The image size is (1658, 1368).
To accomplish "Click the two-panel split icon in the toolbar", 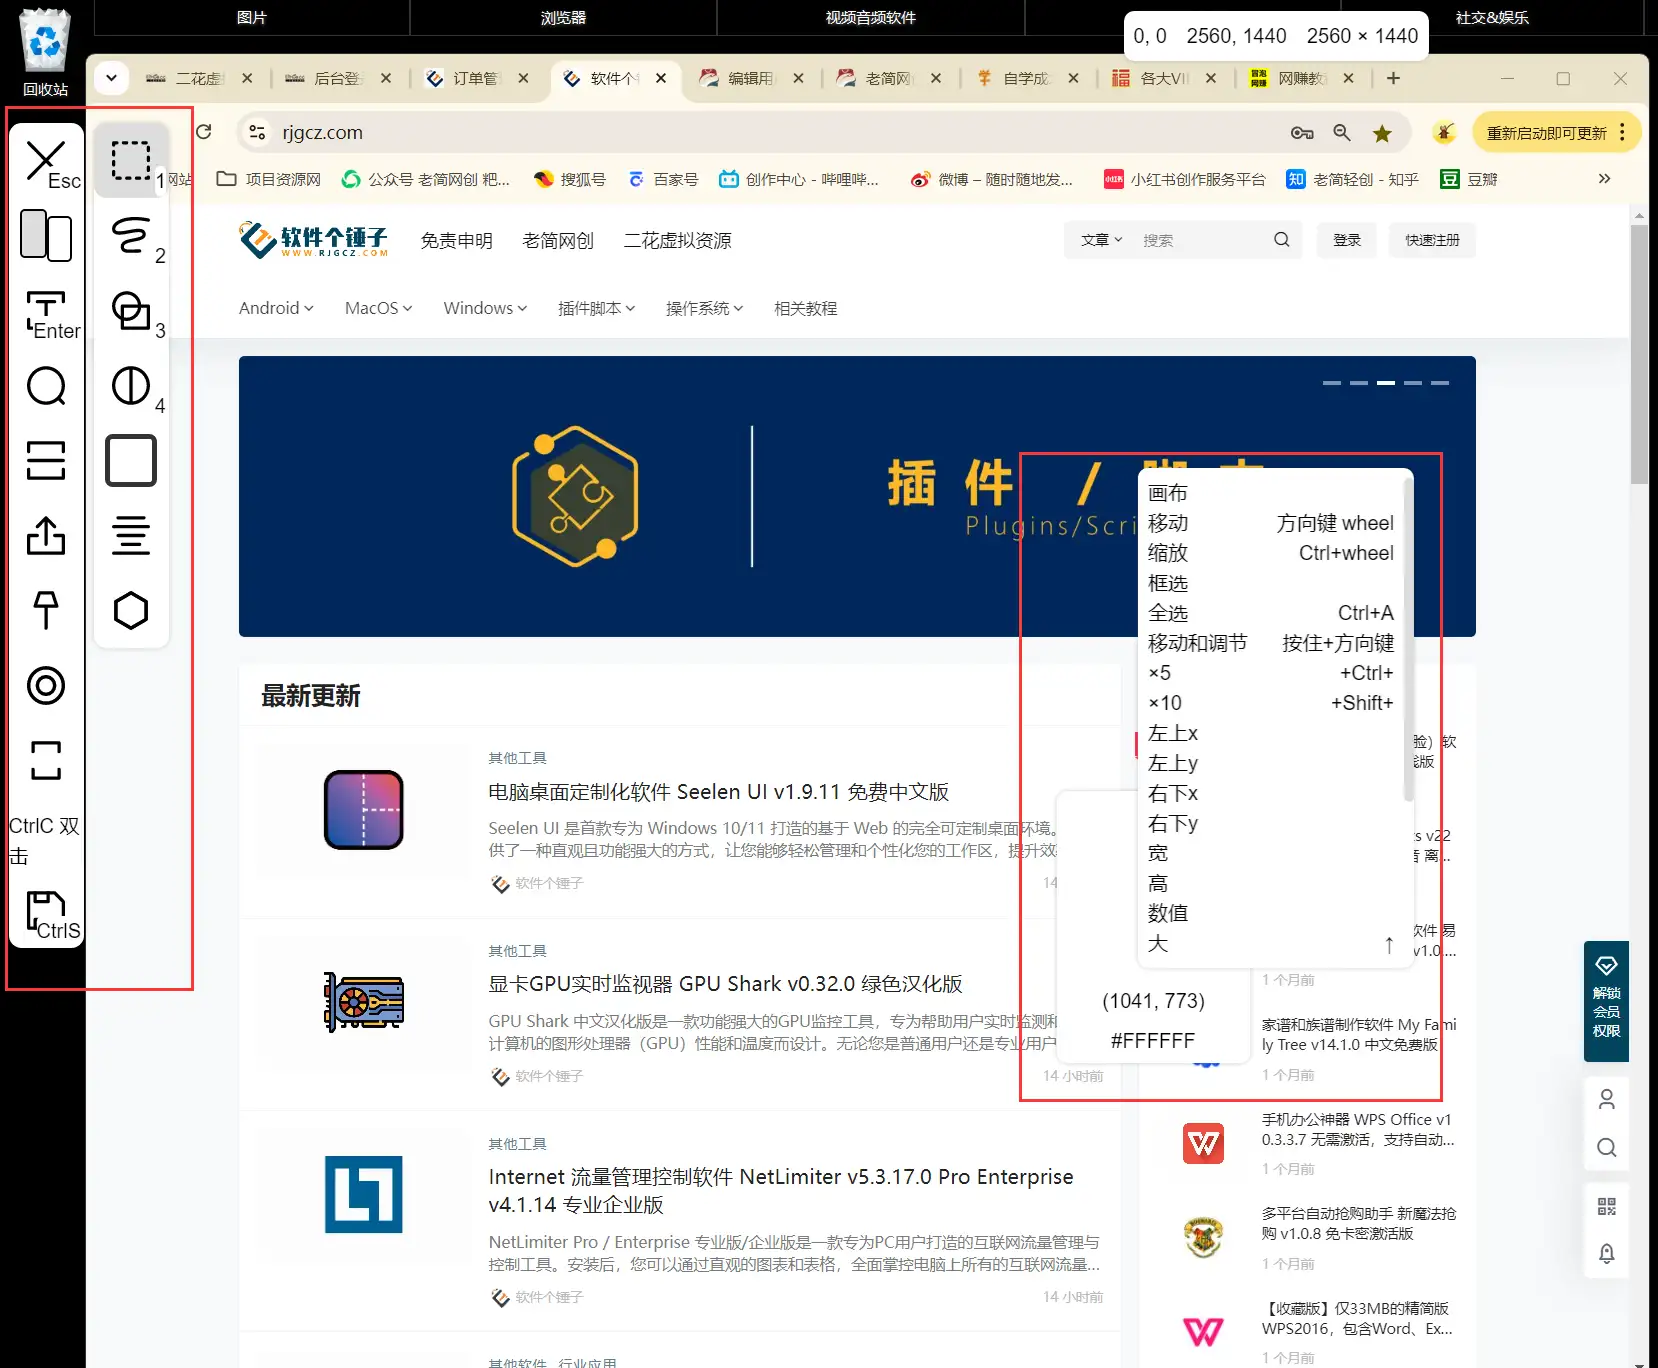I will (x=46, y=236).
